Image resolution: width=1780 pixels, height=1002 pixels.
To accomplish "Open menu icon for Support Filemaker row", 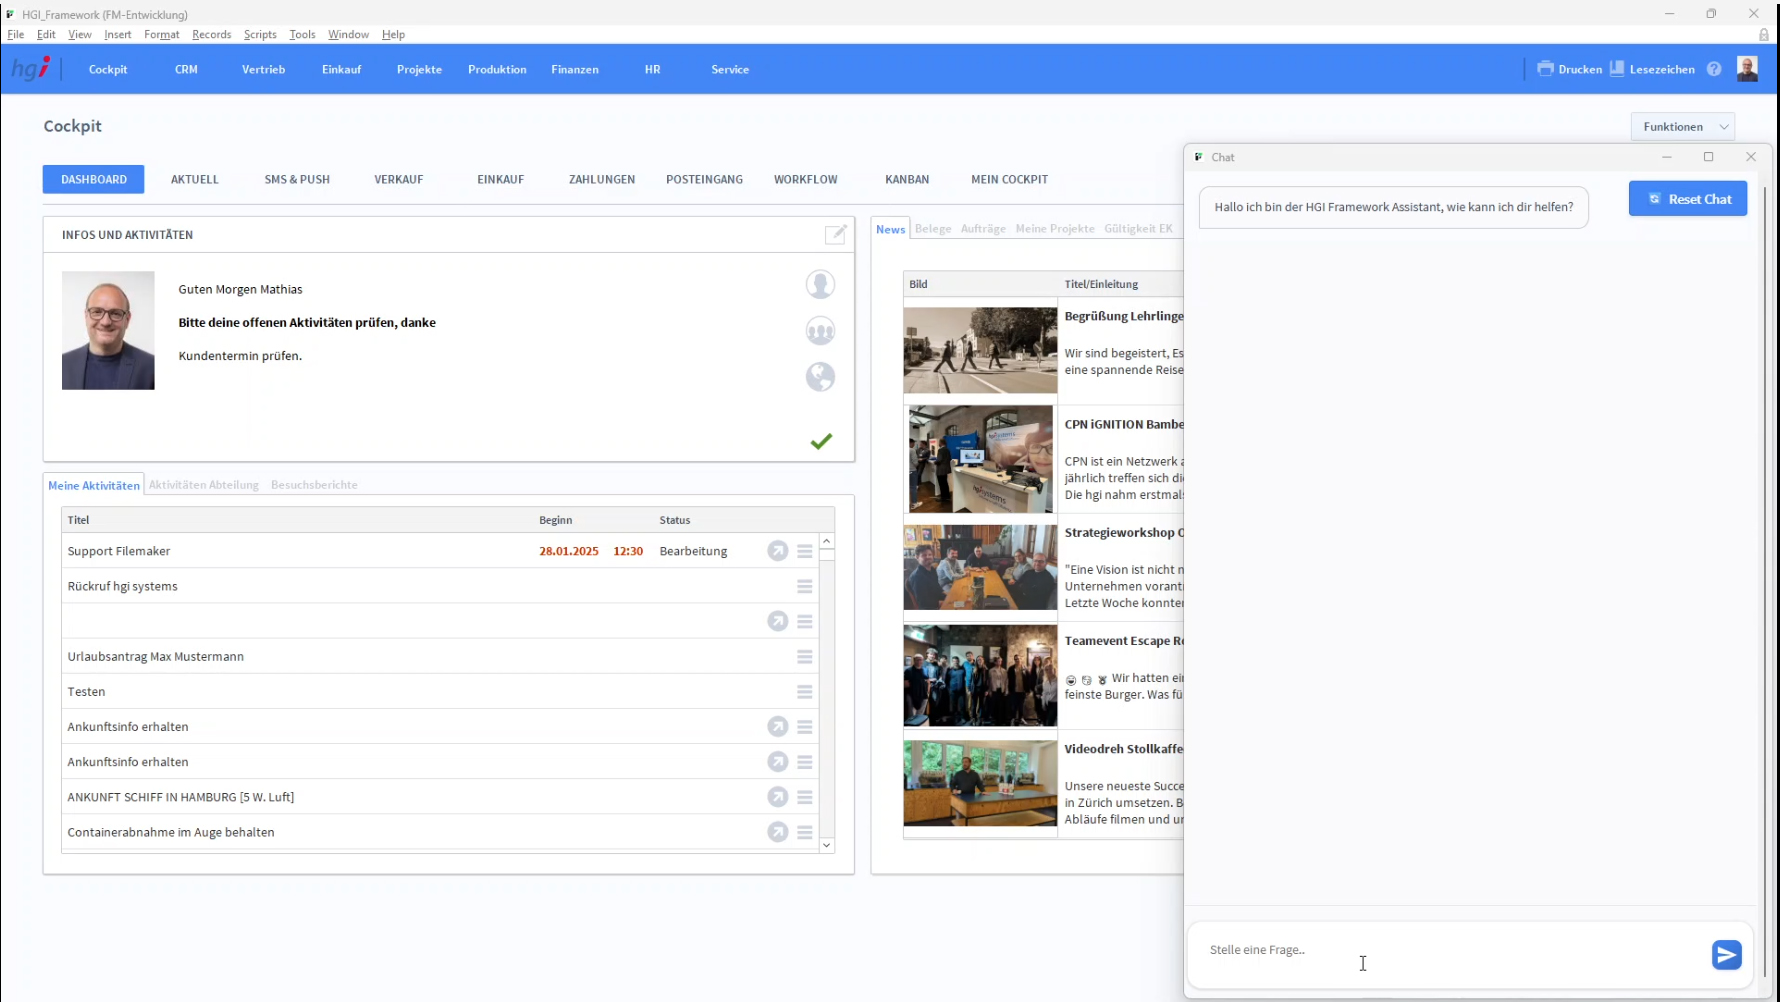I will click(804, 551).
